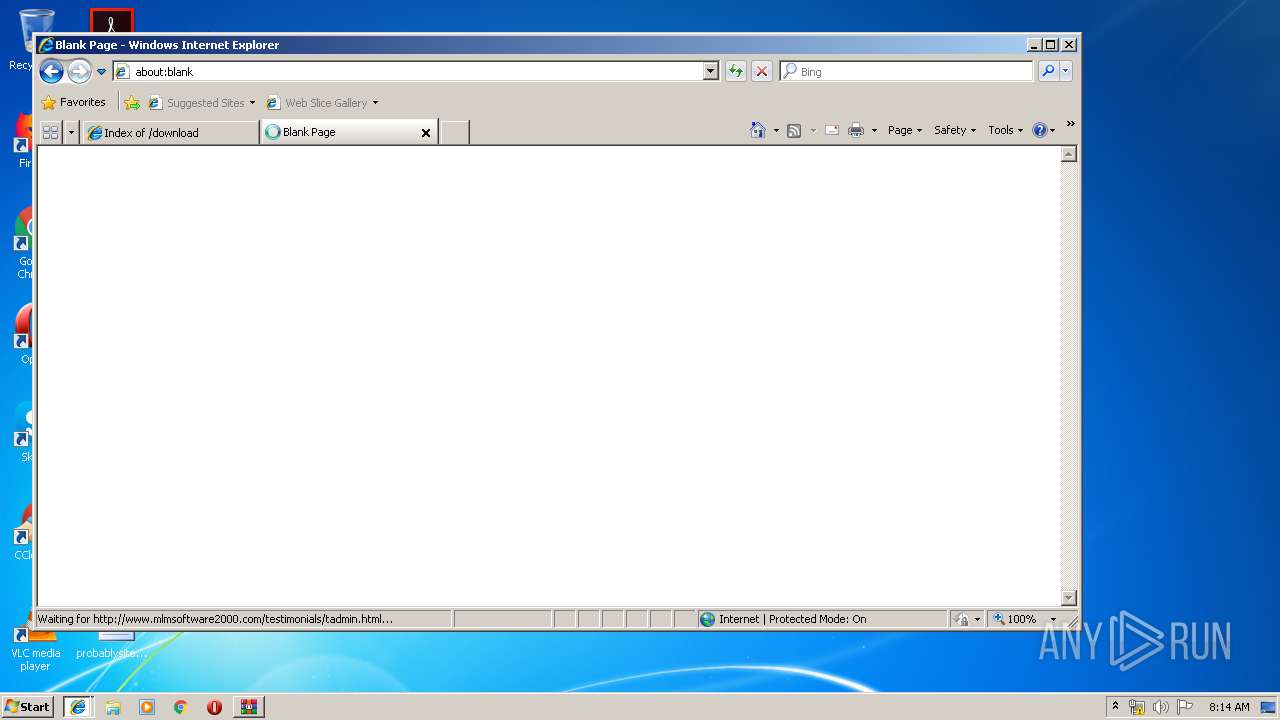
Task: Click the Help question mark icon
Action: 1040,130
